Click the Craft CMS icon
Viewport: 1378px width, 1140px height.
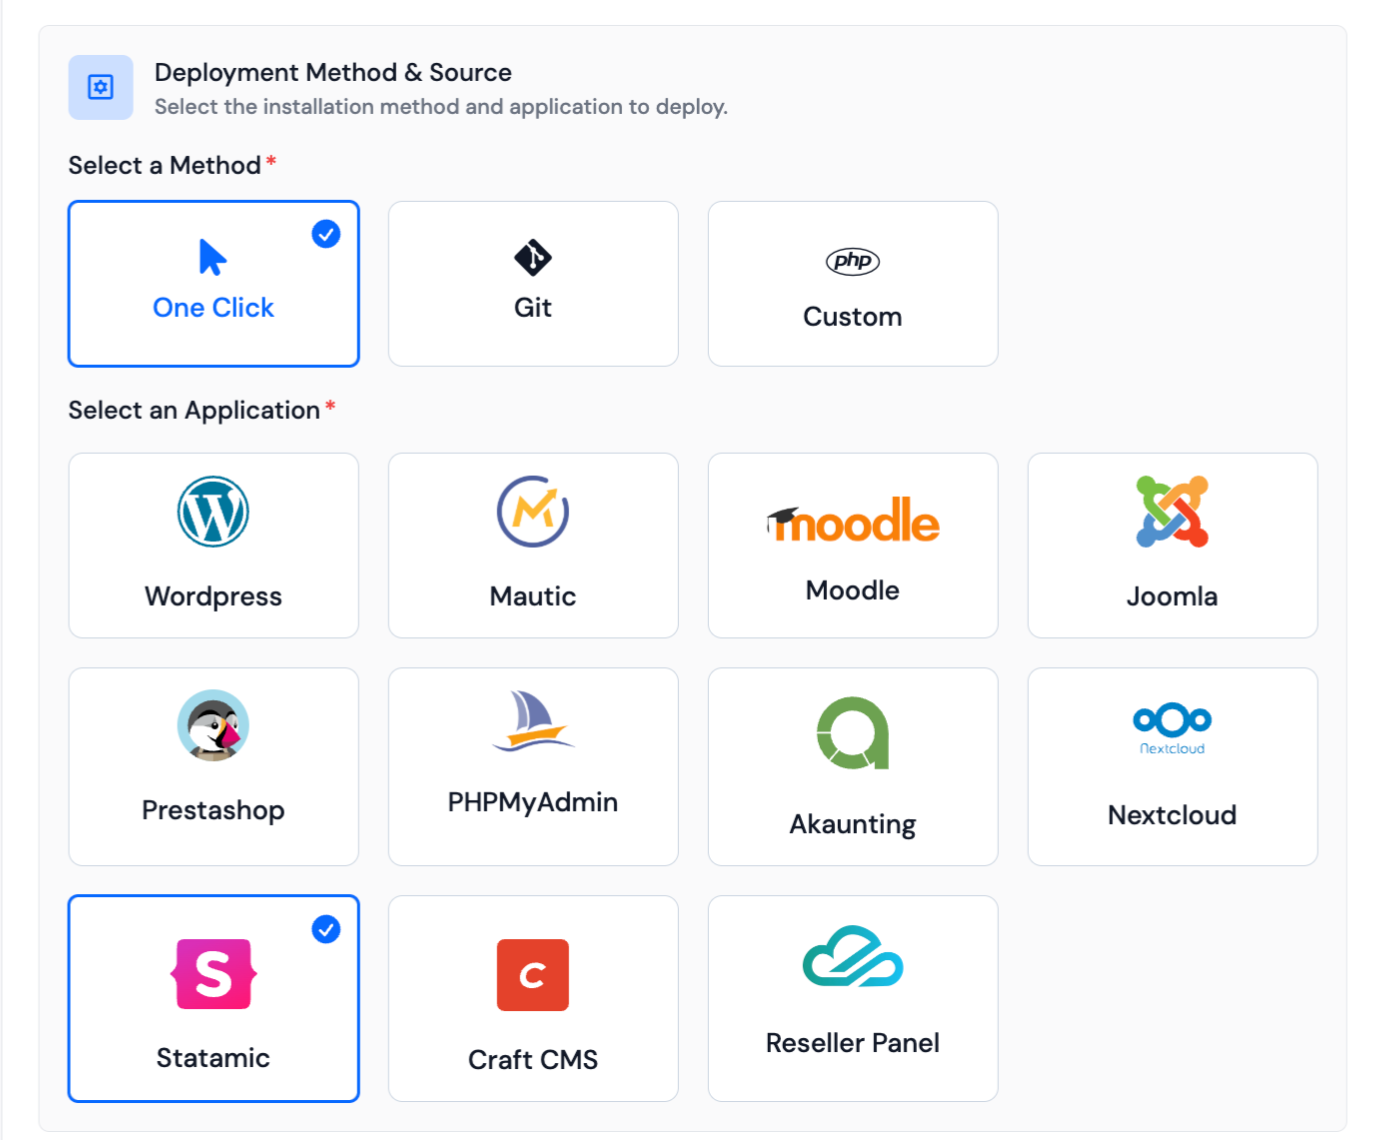click(x=533, y=974)
